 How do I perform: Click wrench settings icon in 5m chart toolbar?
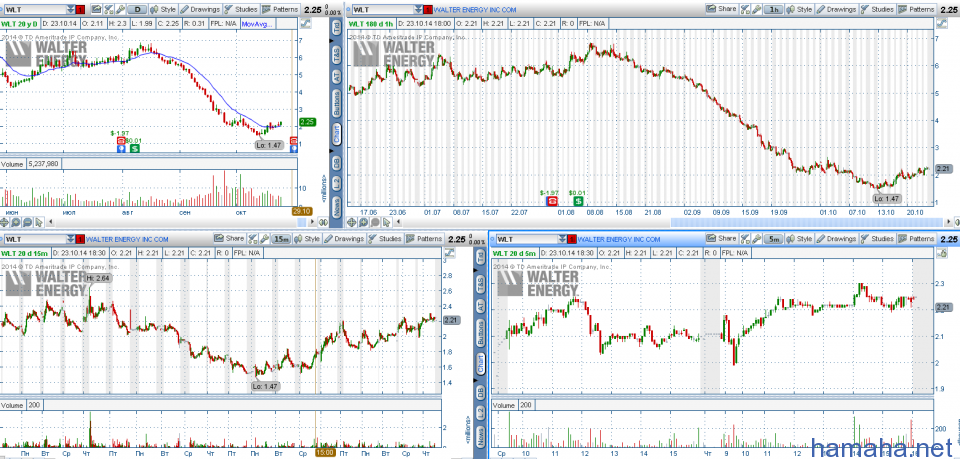(x=757, y=239)
